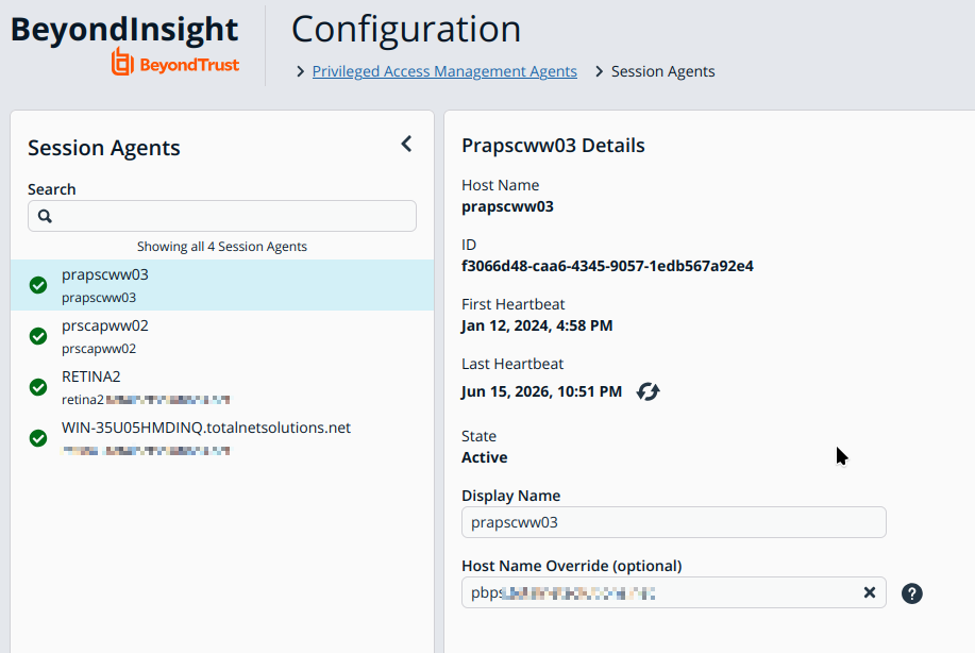Select the RETINA2 session agent row
This screenshot has height=653, width=975.
(x=222, y=387)
